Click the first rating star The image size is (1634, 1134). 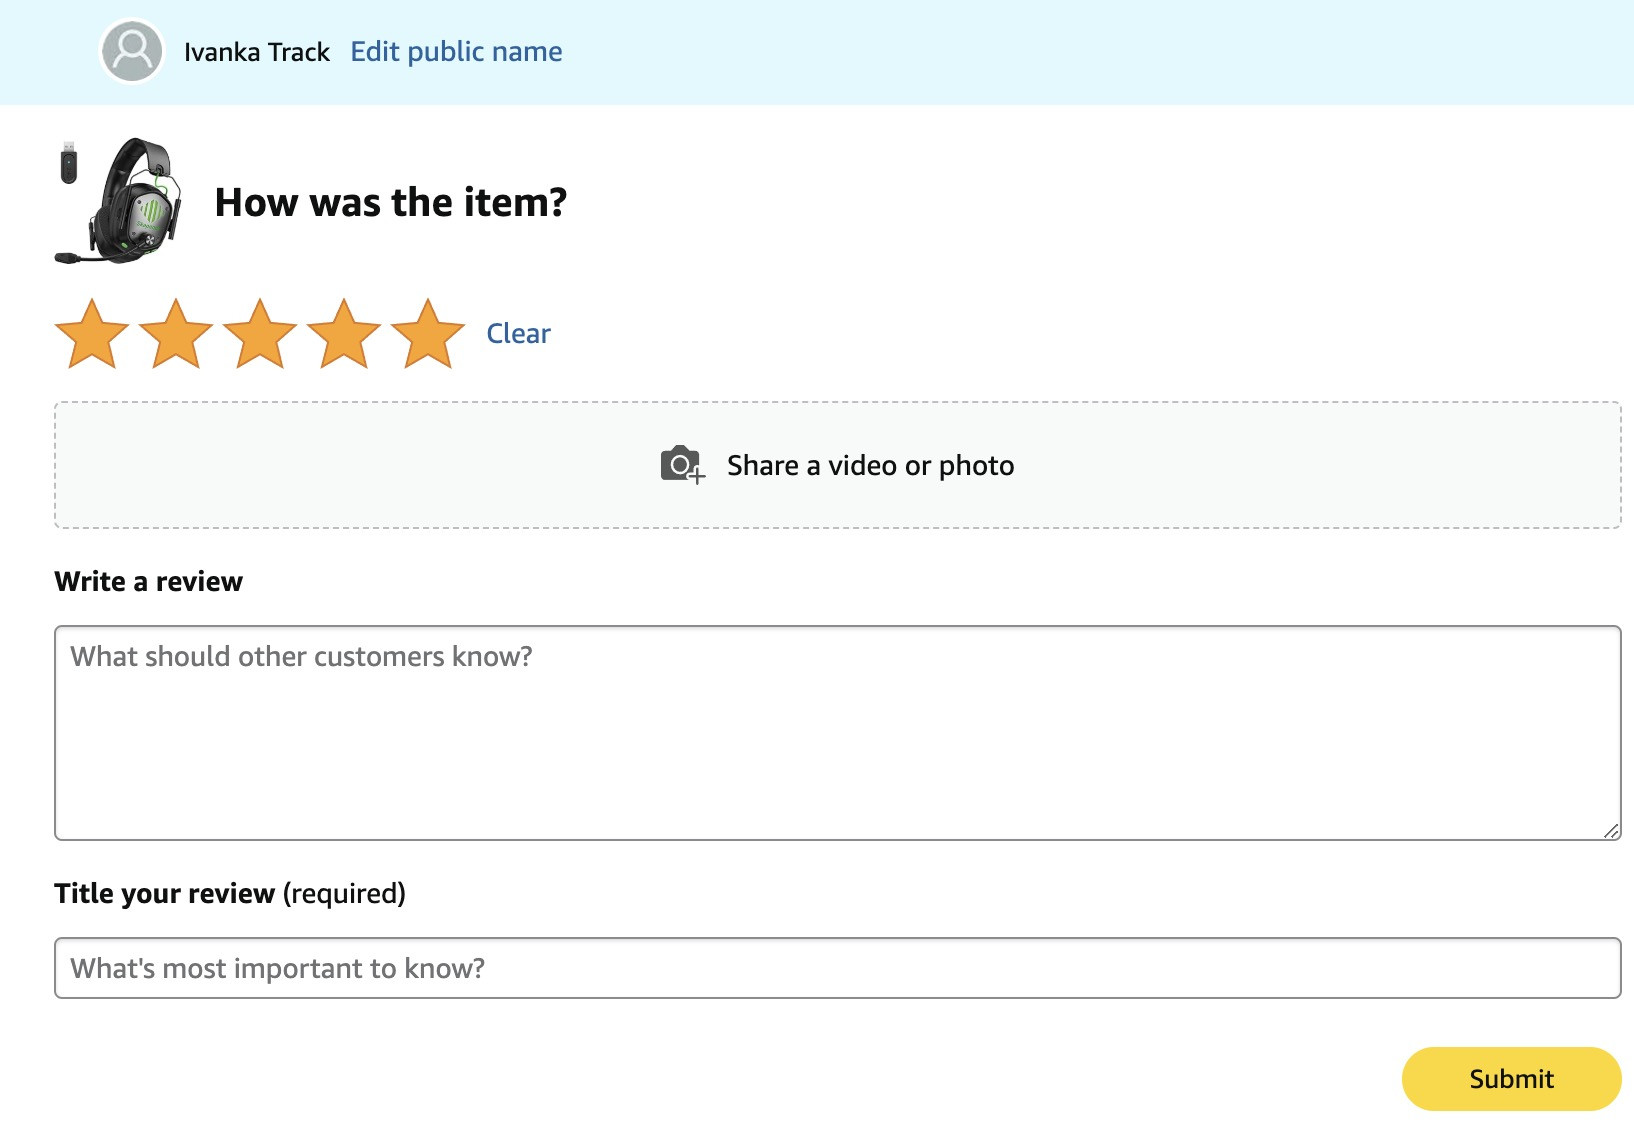92,334
